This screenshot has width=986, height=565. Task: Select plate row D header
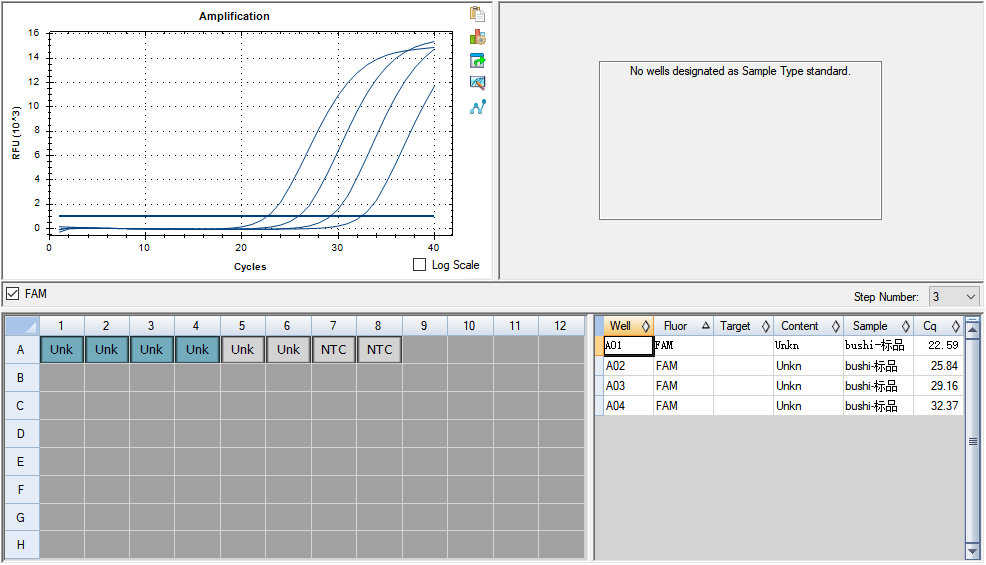pyautogui.click(x=21, y=434)
